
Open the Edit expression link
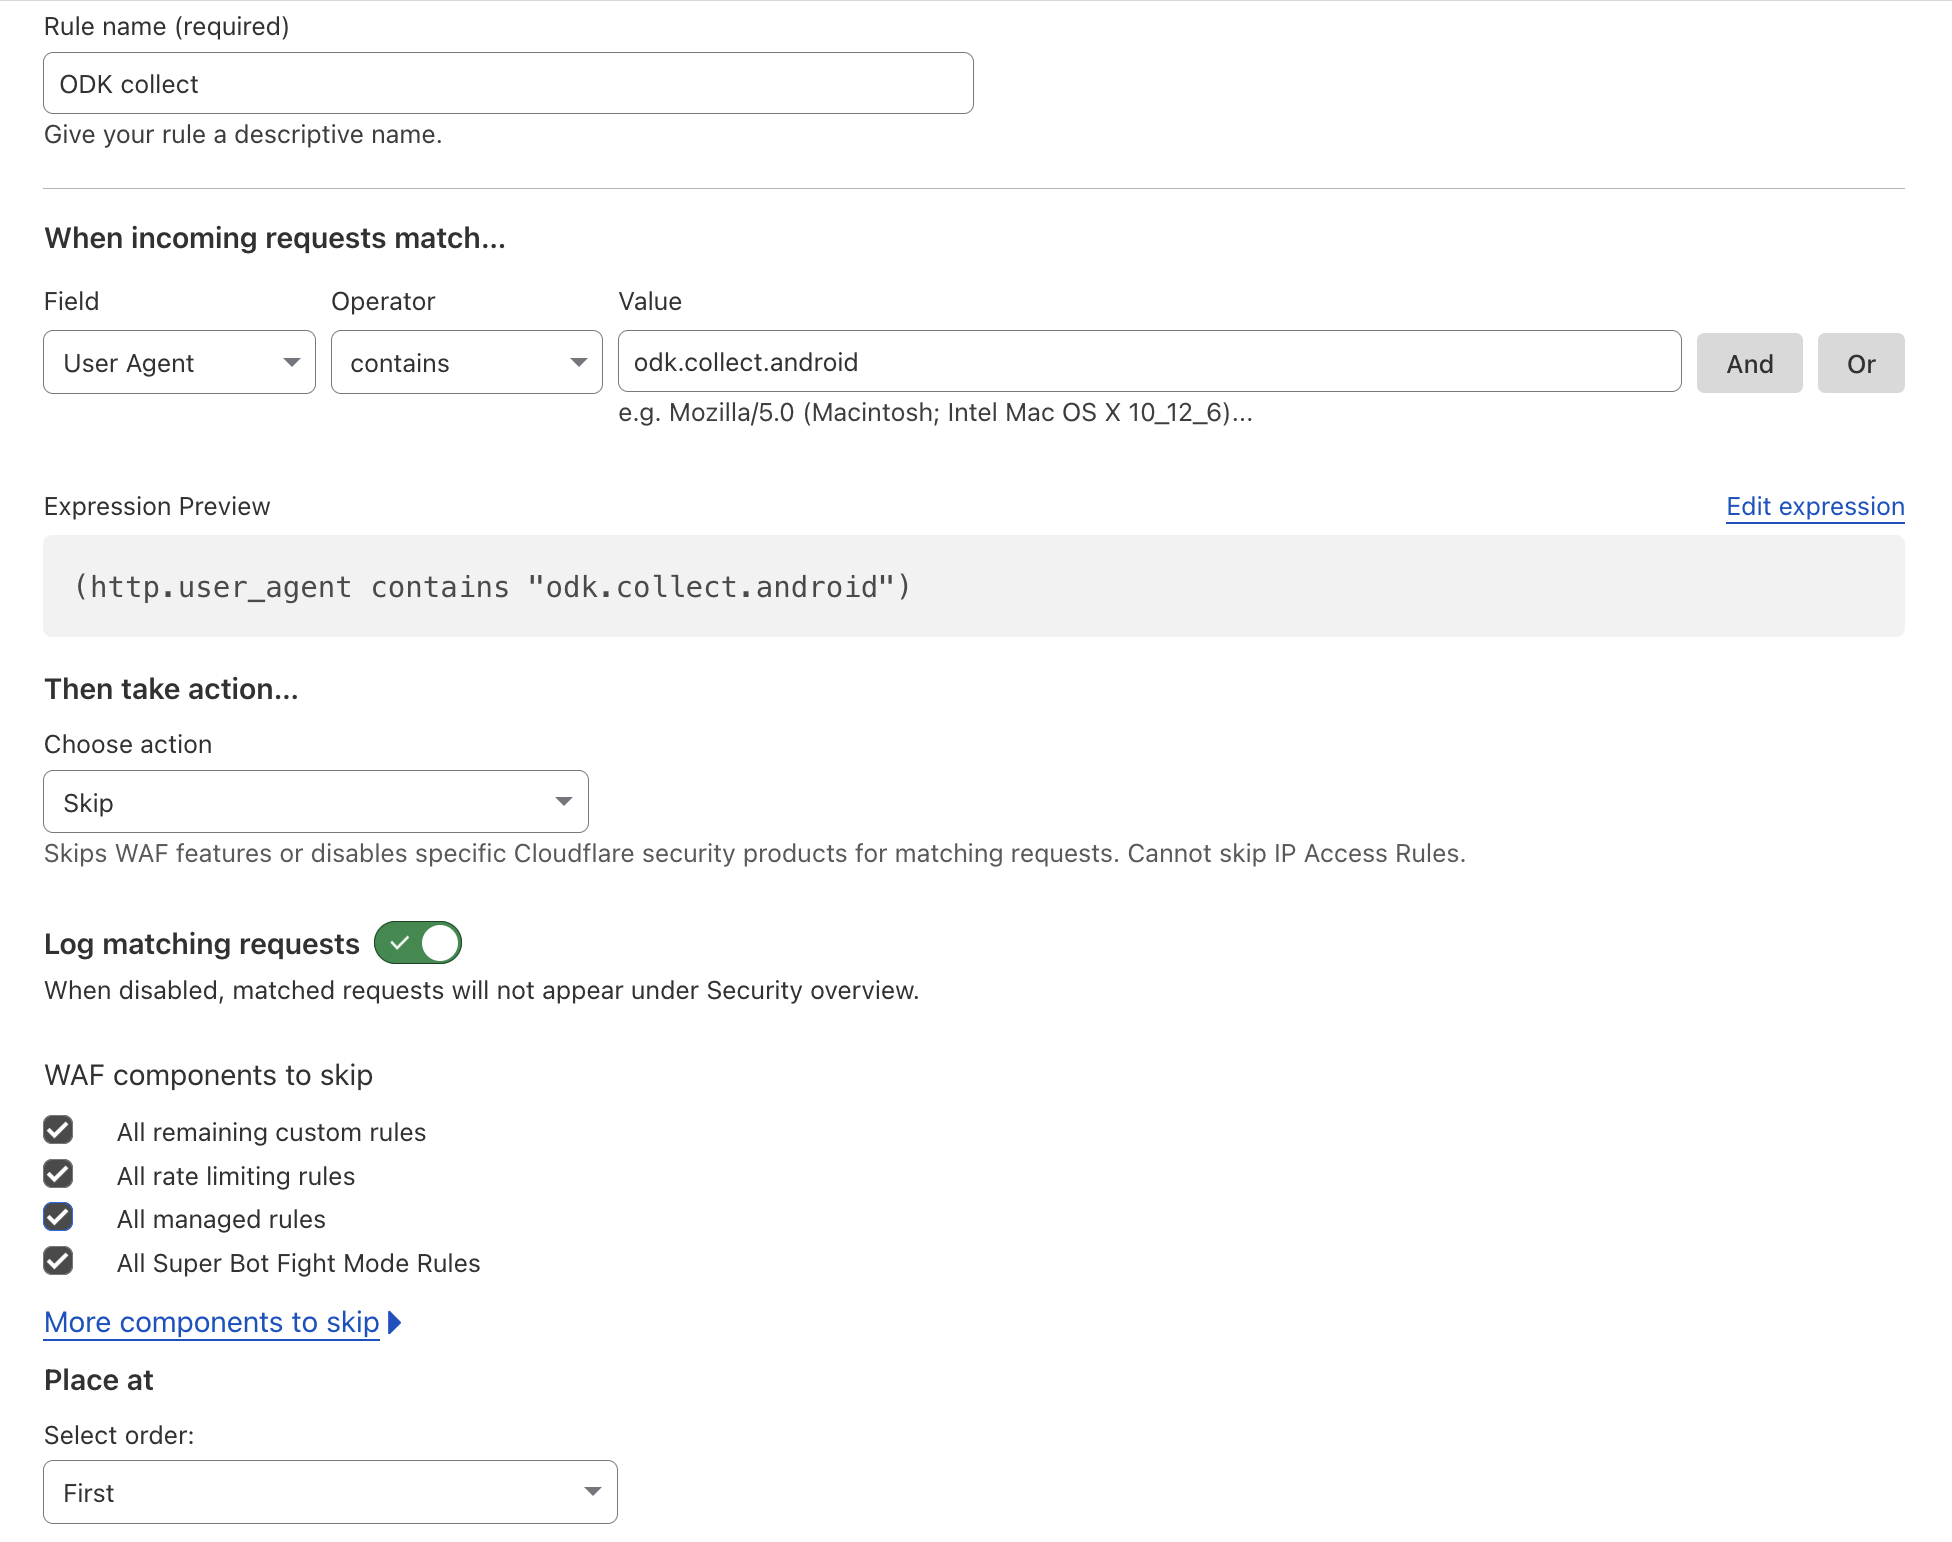pyautogui.click(x=1815, y=506)
